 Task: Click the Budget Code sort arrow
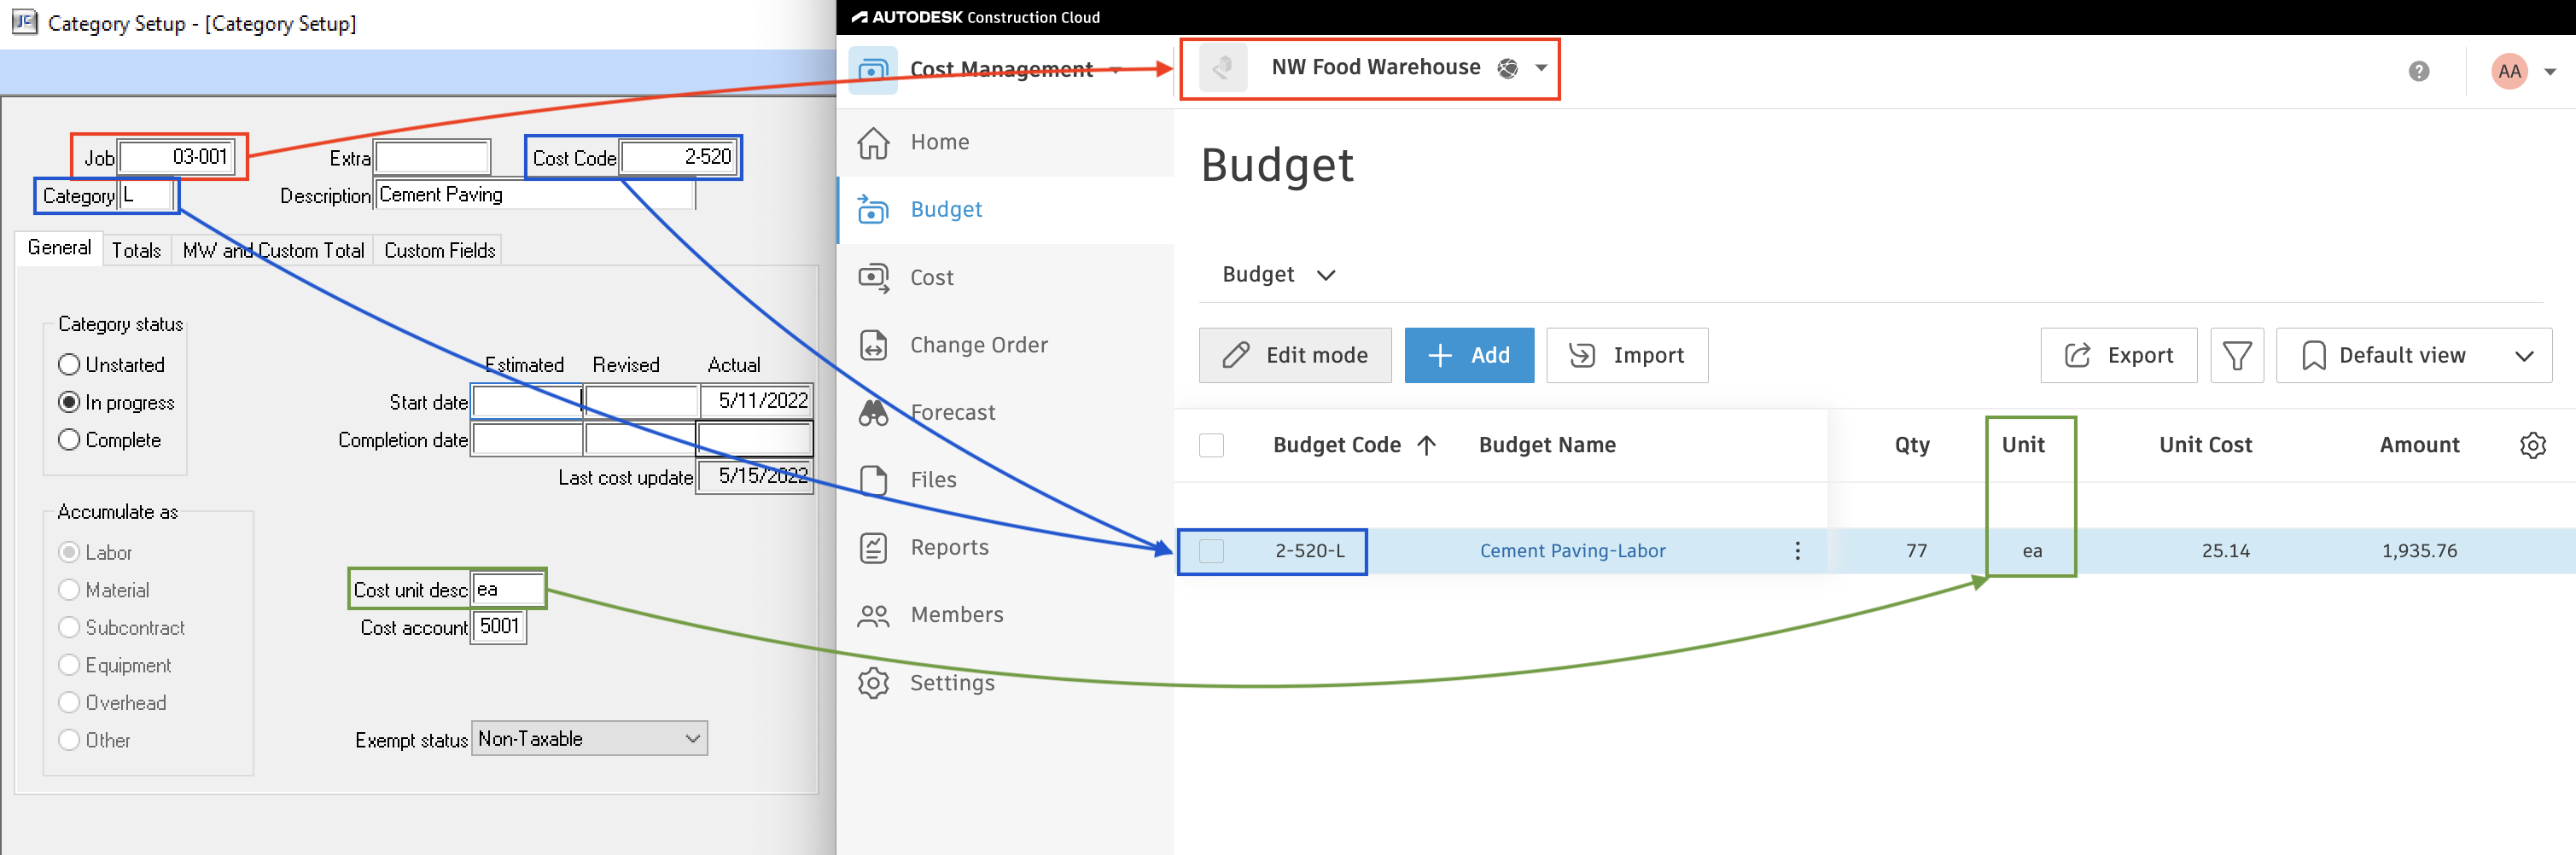(x=1427, y=445)
